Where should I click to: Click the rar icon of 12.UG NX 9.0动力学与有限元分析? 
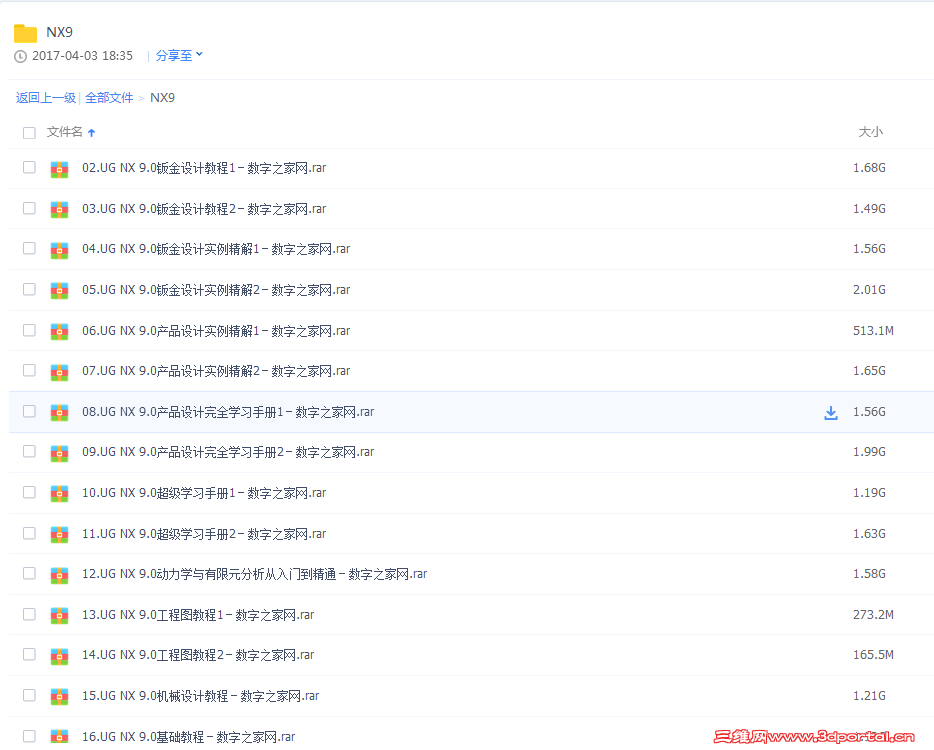coord(59,575)
